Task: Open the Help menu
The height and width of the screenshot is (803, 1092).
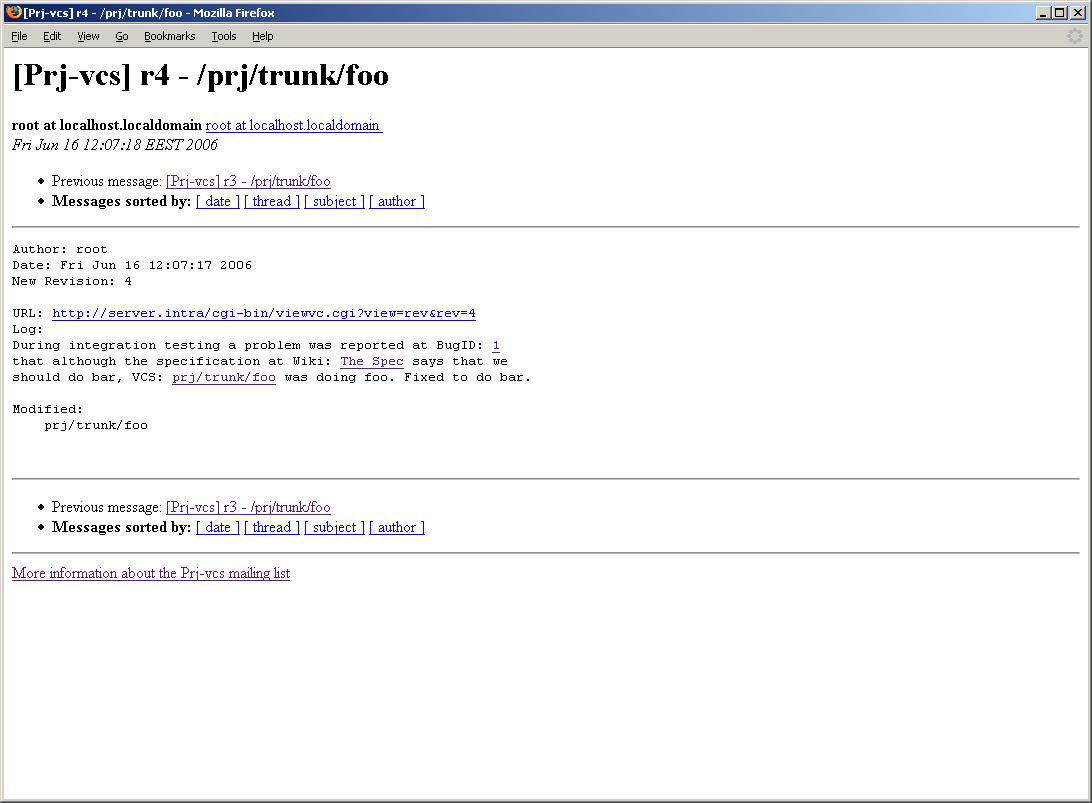Action: click(262, 36)
